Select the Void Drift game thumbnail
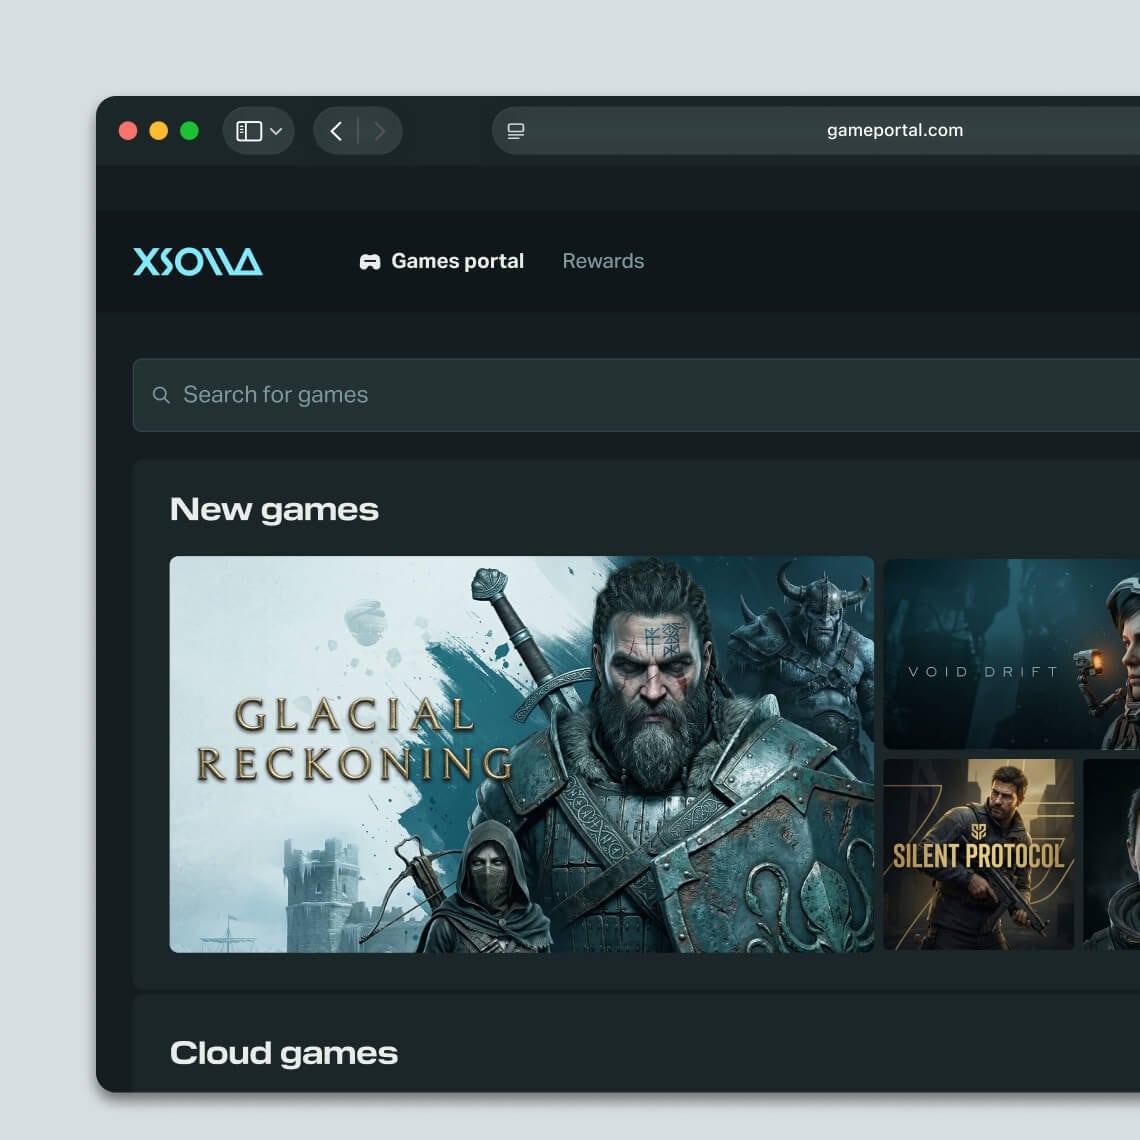Image resolution: width=1140 pixels, height=1140 pixels. (1010, 654)
